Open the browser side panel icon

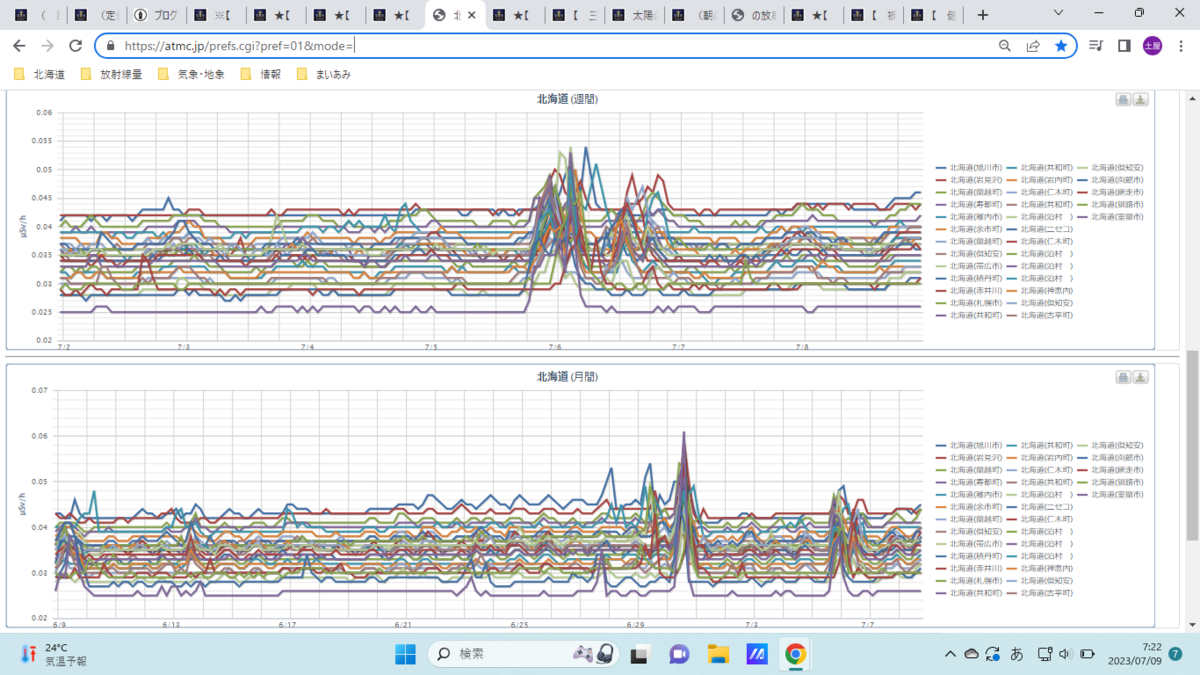(1124, 46)
